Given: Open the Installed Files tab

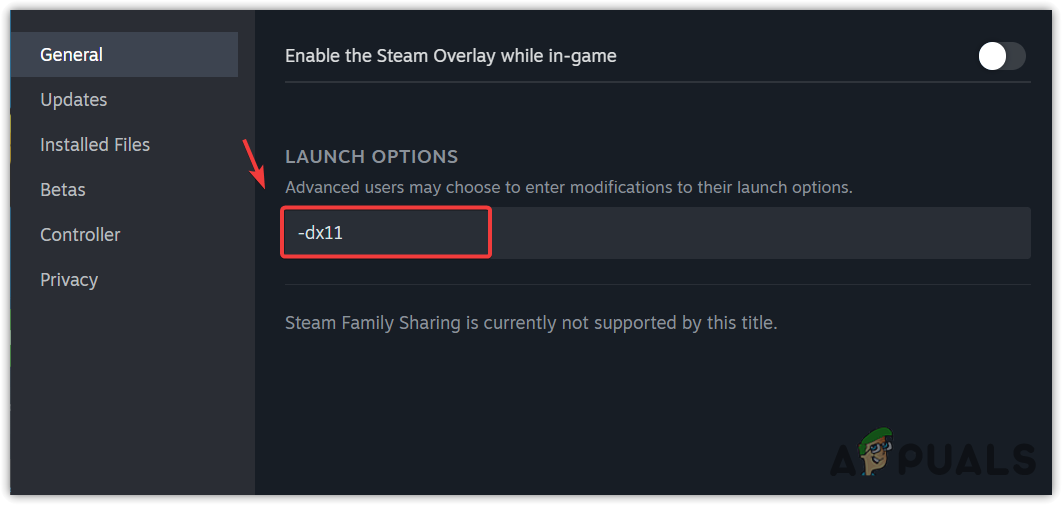Looking at the screenshot, I should [95, 145].
